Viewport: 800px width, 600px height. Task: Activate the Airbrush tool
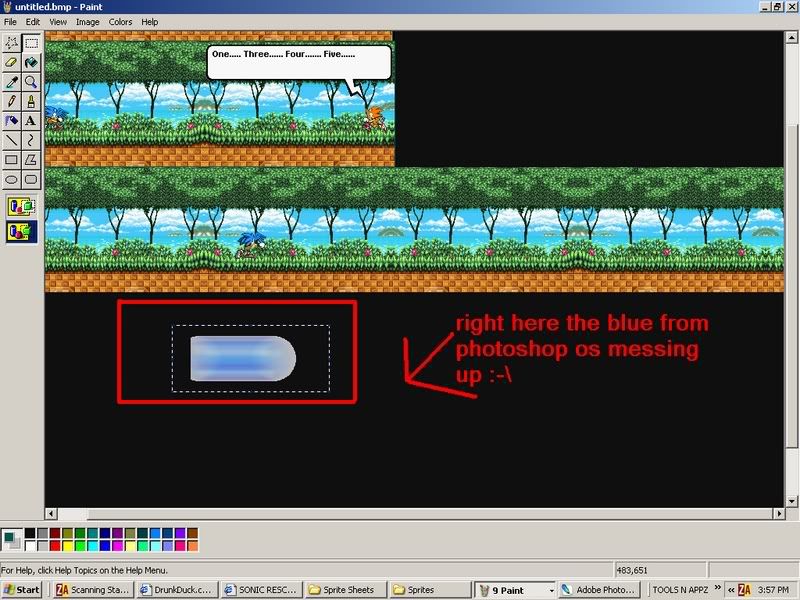pyautogui.click(x=12, y=120)
